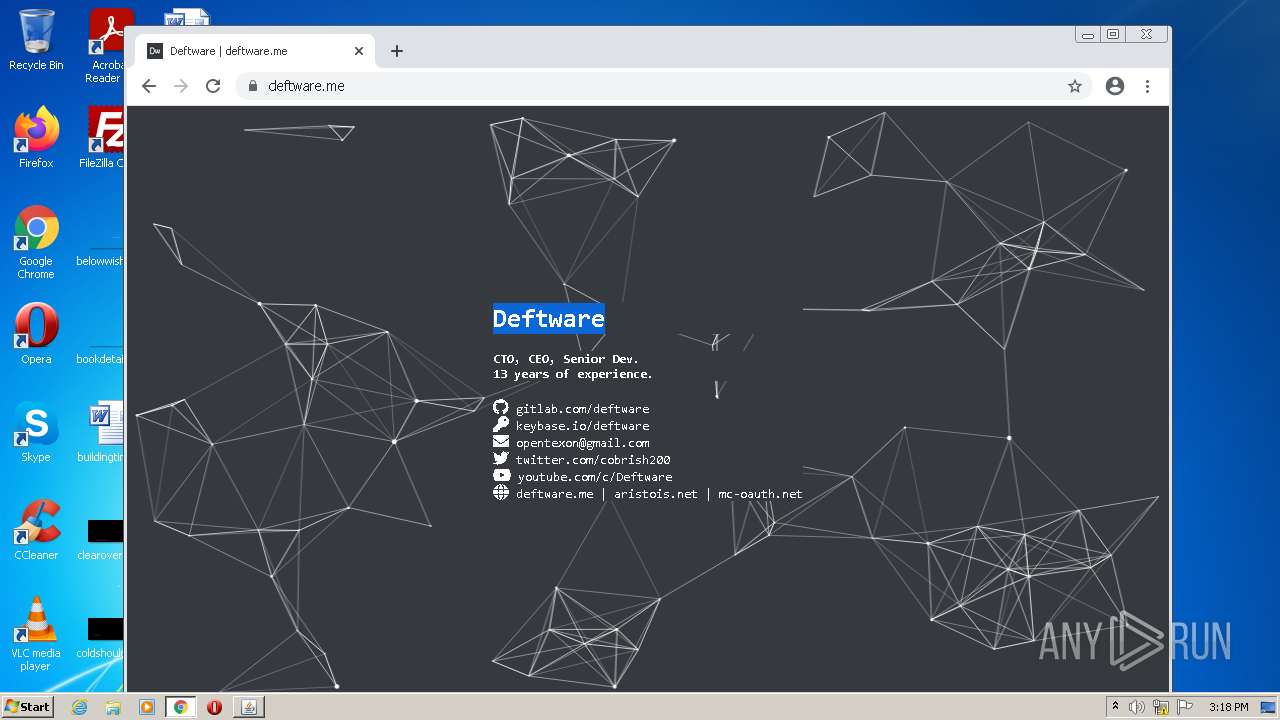The height and width of the screenshot is (720, 1280).
Task: Click the text CTO, CEO, Senior Dev.
Action: [566, 358]
